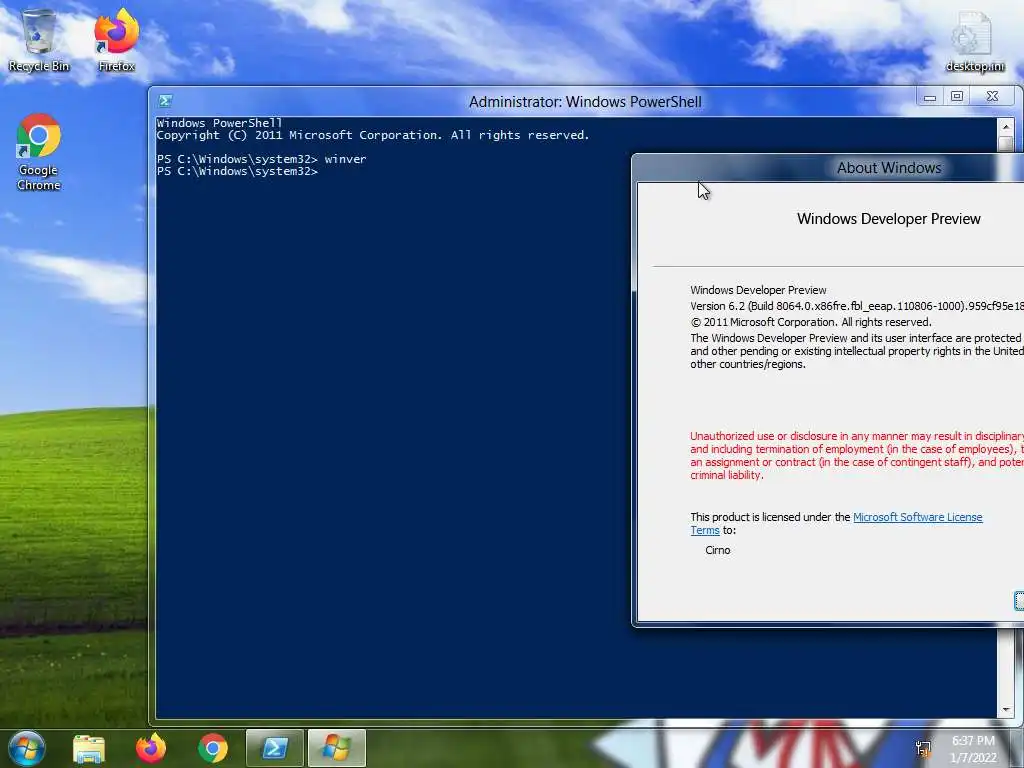Open the network icon in system tray
1024x768 pixels.
(x=923, y=749)
